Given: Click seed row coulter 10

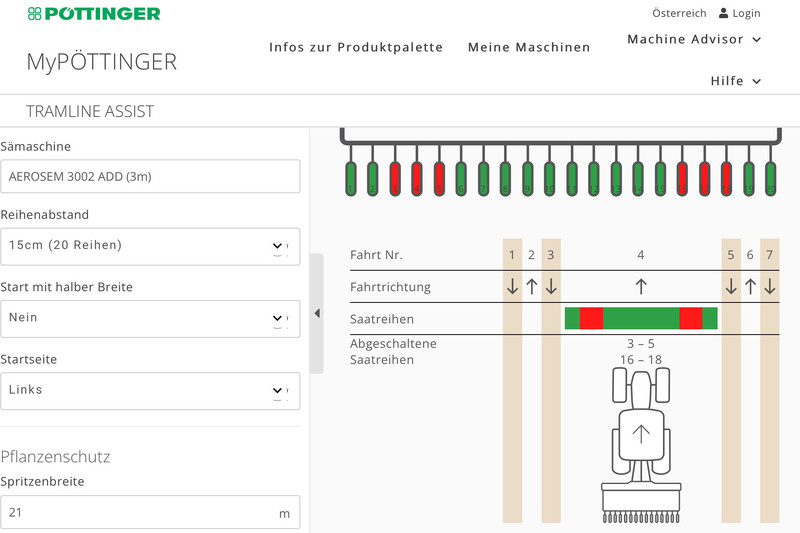Looking at the screenshot, I should (549, 178).
